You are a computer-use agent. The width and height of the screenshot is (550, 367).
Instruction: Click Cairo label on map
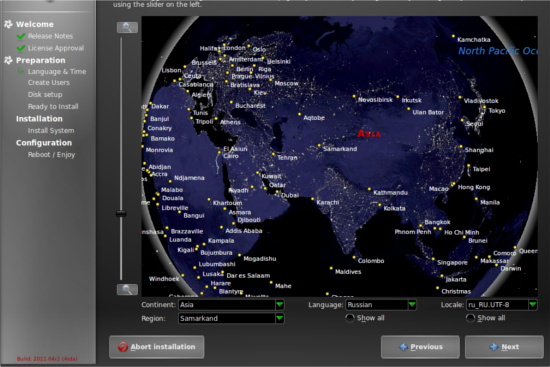231,156
